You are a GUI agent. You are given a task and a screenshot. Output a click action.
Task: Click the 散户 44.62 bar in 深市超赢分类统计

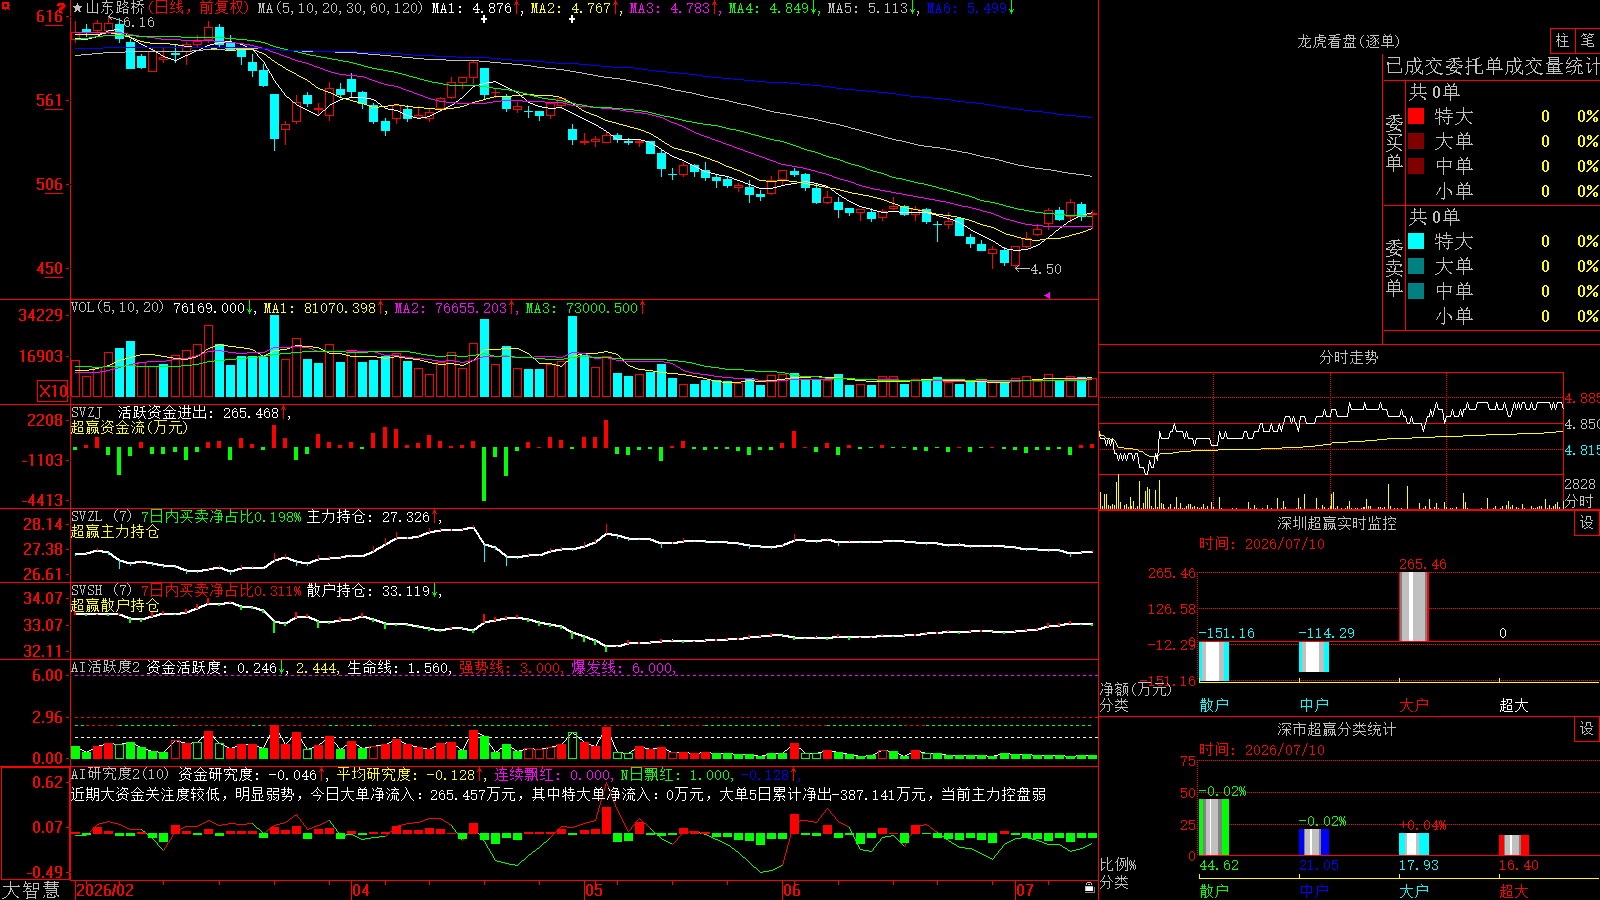point(1214,827)
